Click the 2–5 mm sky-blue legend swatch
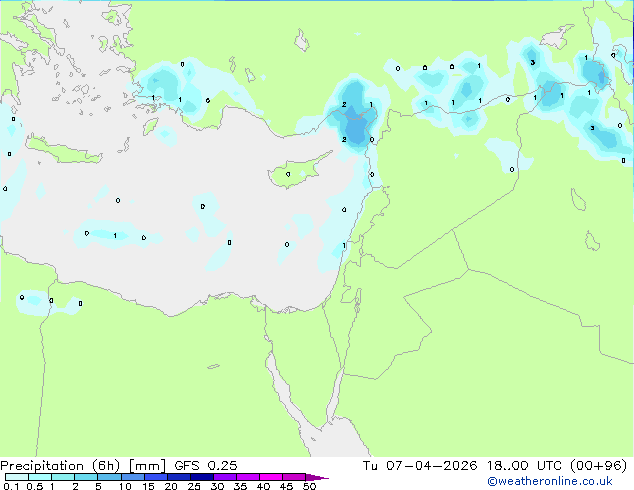Viewport: 634px width, 490px height. point(86,477)
